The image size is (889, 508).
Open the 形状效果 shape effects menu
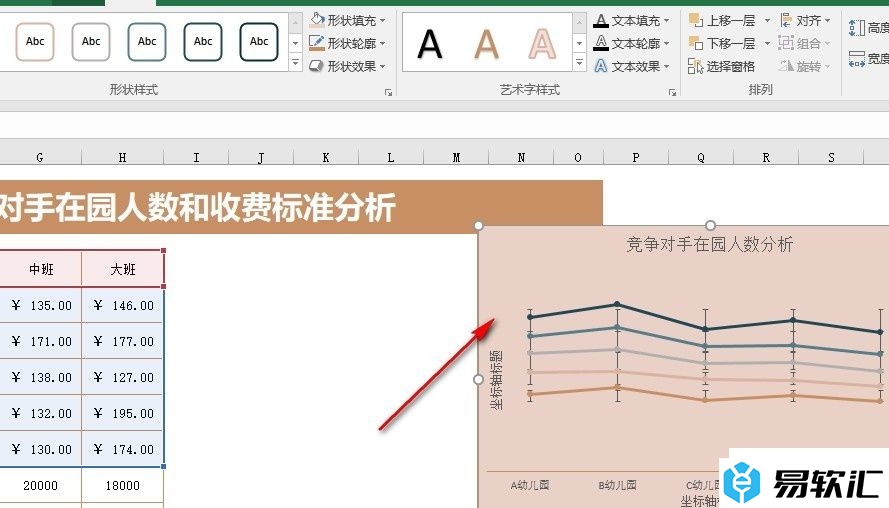click(348, 66)
